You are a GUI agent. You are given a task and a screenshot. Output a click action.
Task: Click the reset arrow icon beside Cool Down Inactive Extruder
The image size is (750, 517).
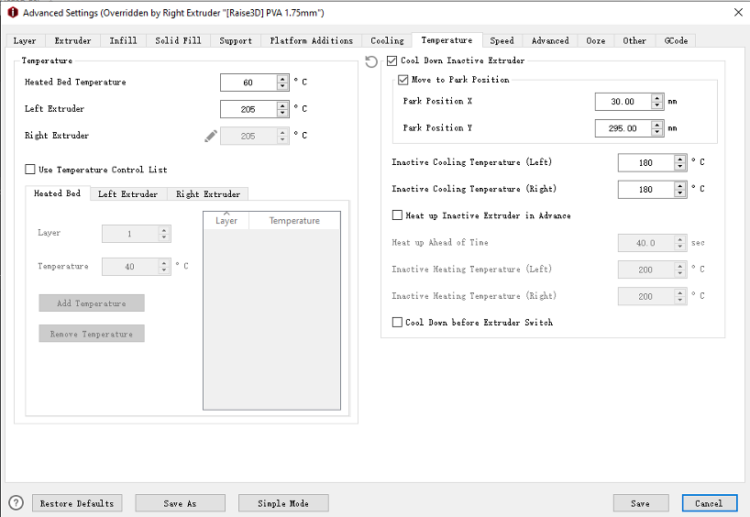click(372, 62)
